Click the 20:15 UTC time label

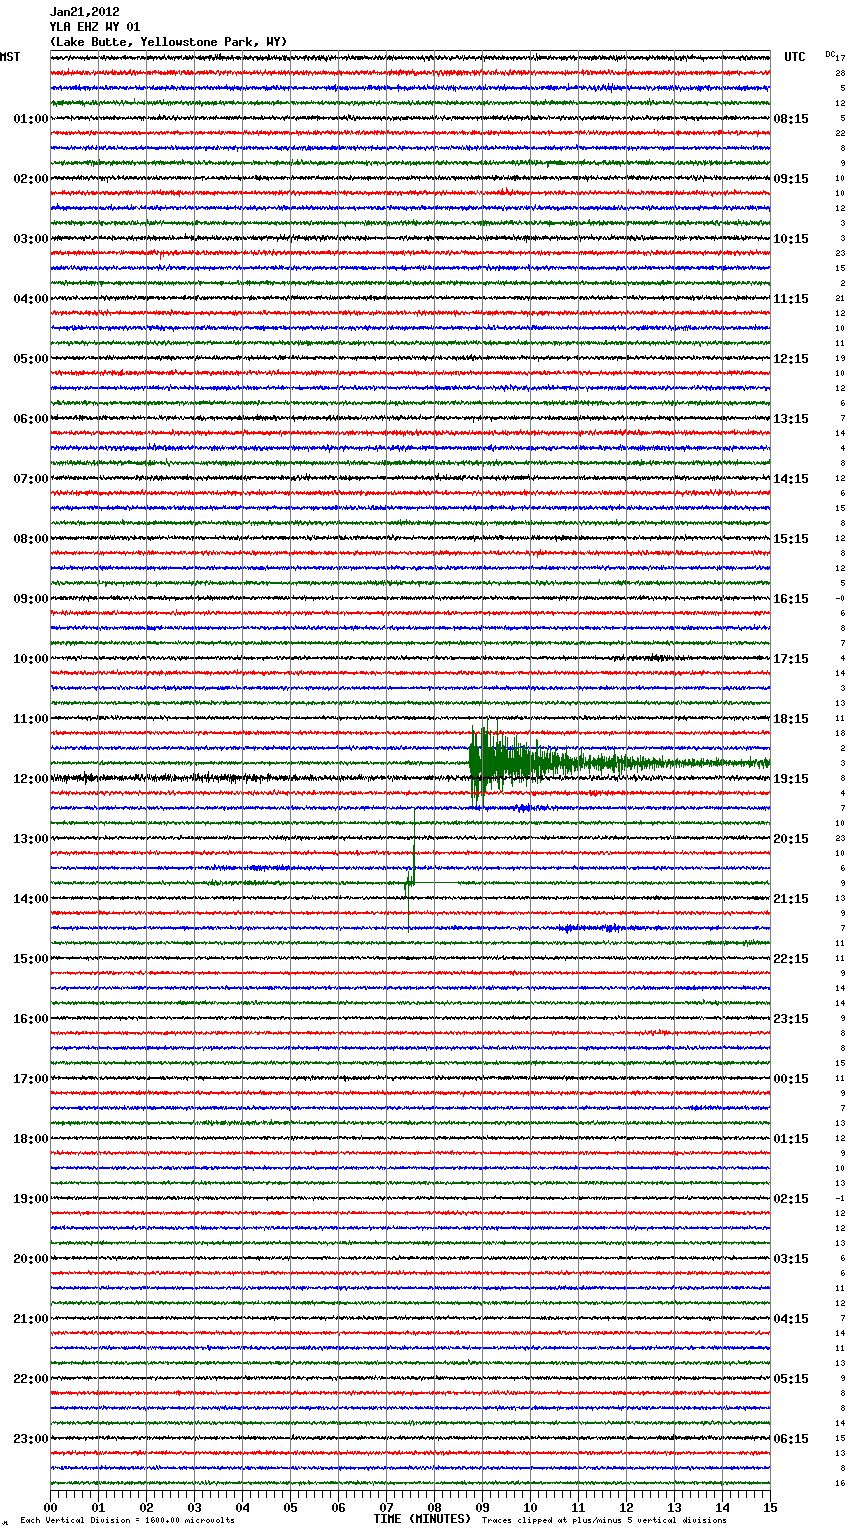click(x=791, y=839)
